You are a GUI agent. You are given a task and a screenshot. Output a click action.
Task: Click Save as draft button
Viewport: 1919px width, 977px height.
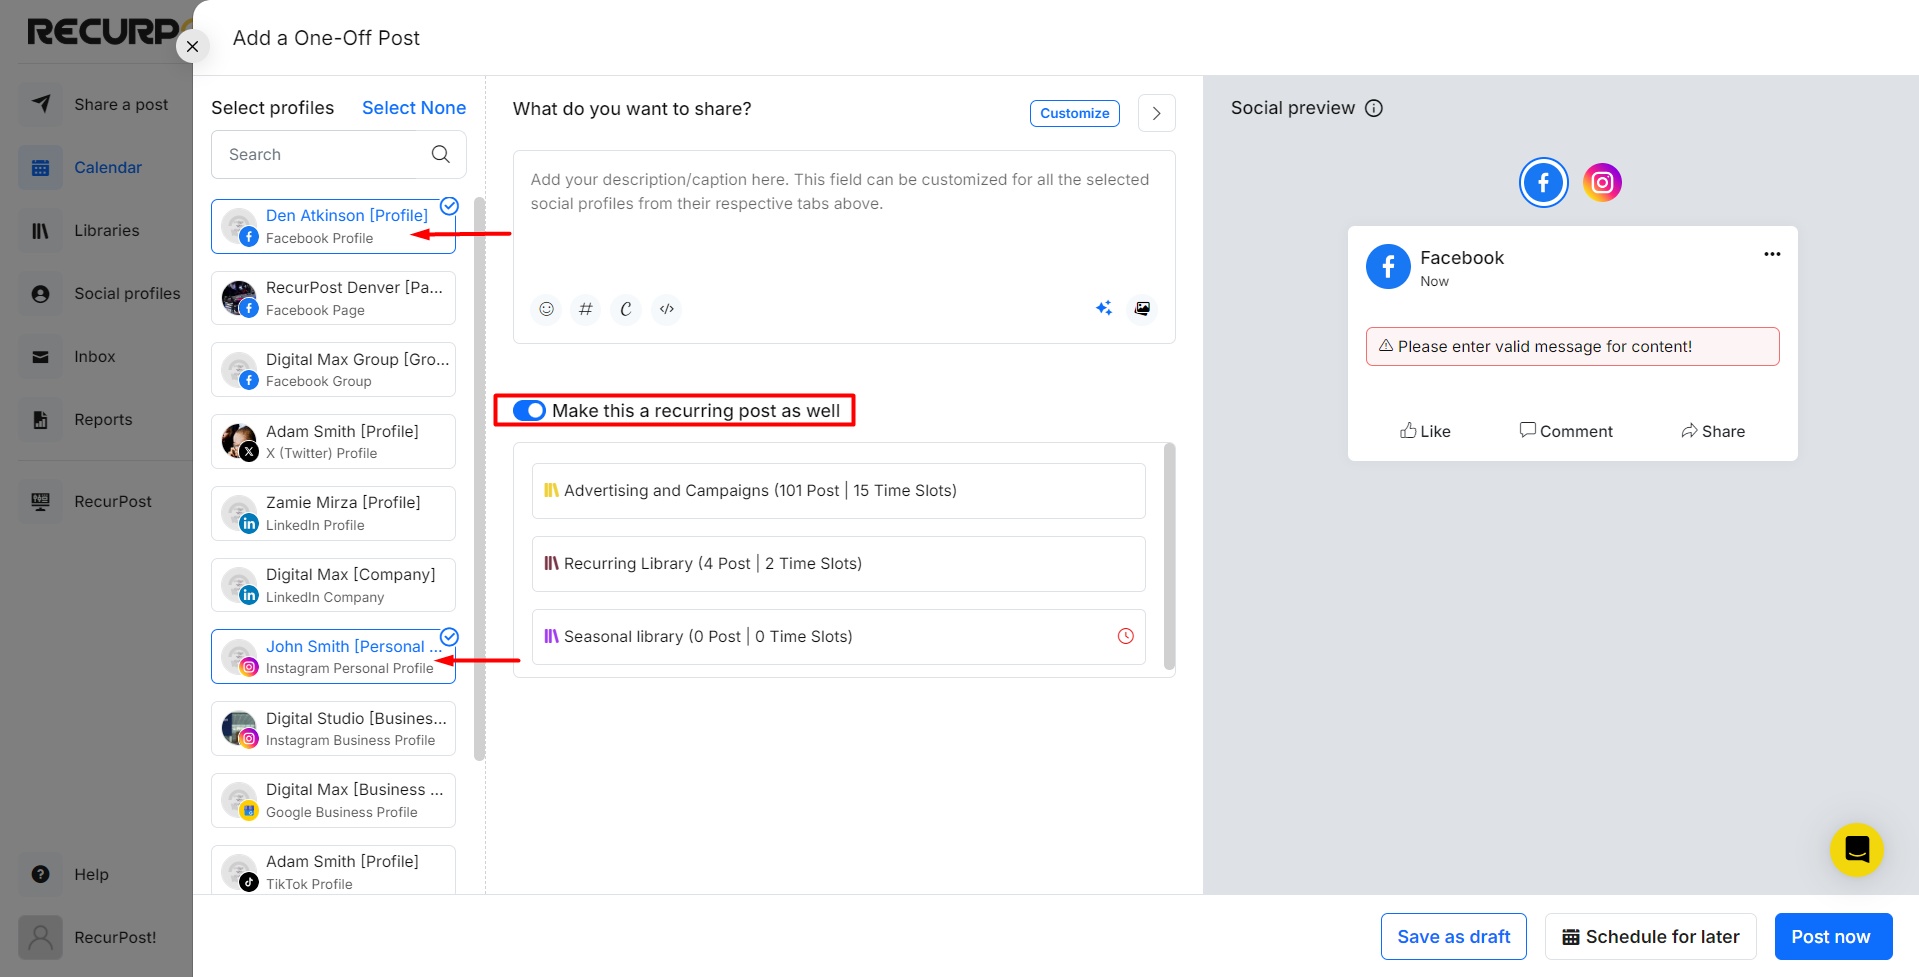click(x=1453, y=937)
